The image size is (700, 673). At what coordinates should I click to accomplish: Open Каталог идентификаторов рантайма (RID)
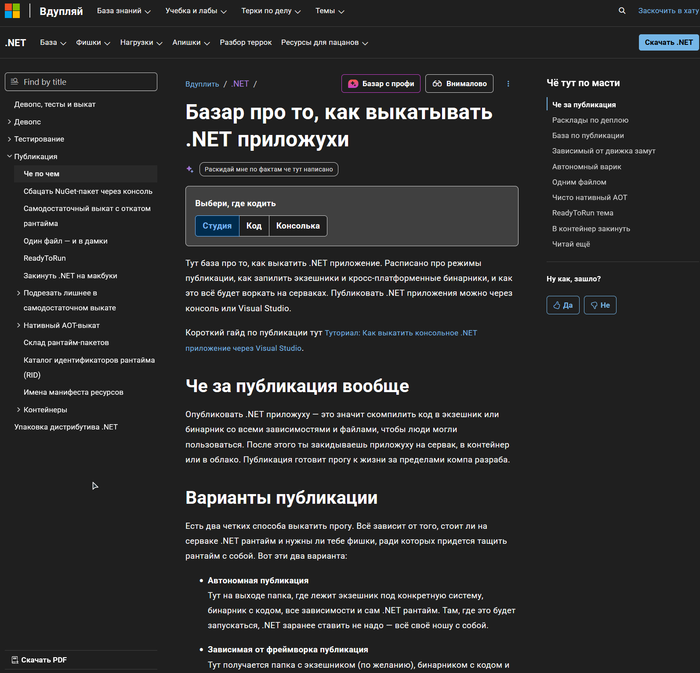pos(89,367)
